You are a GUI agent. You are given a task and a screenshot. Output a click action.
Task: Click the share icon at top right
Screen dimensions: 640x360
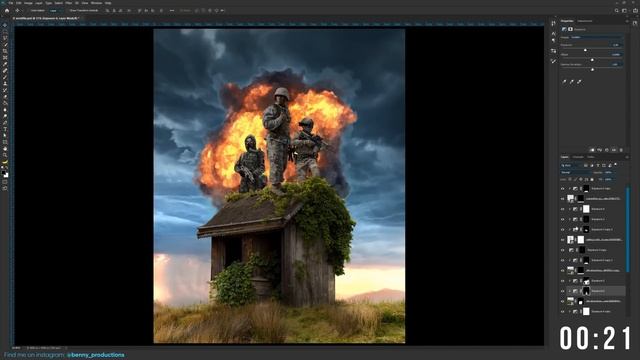coord(635,11)
